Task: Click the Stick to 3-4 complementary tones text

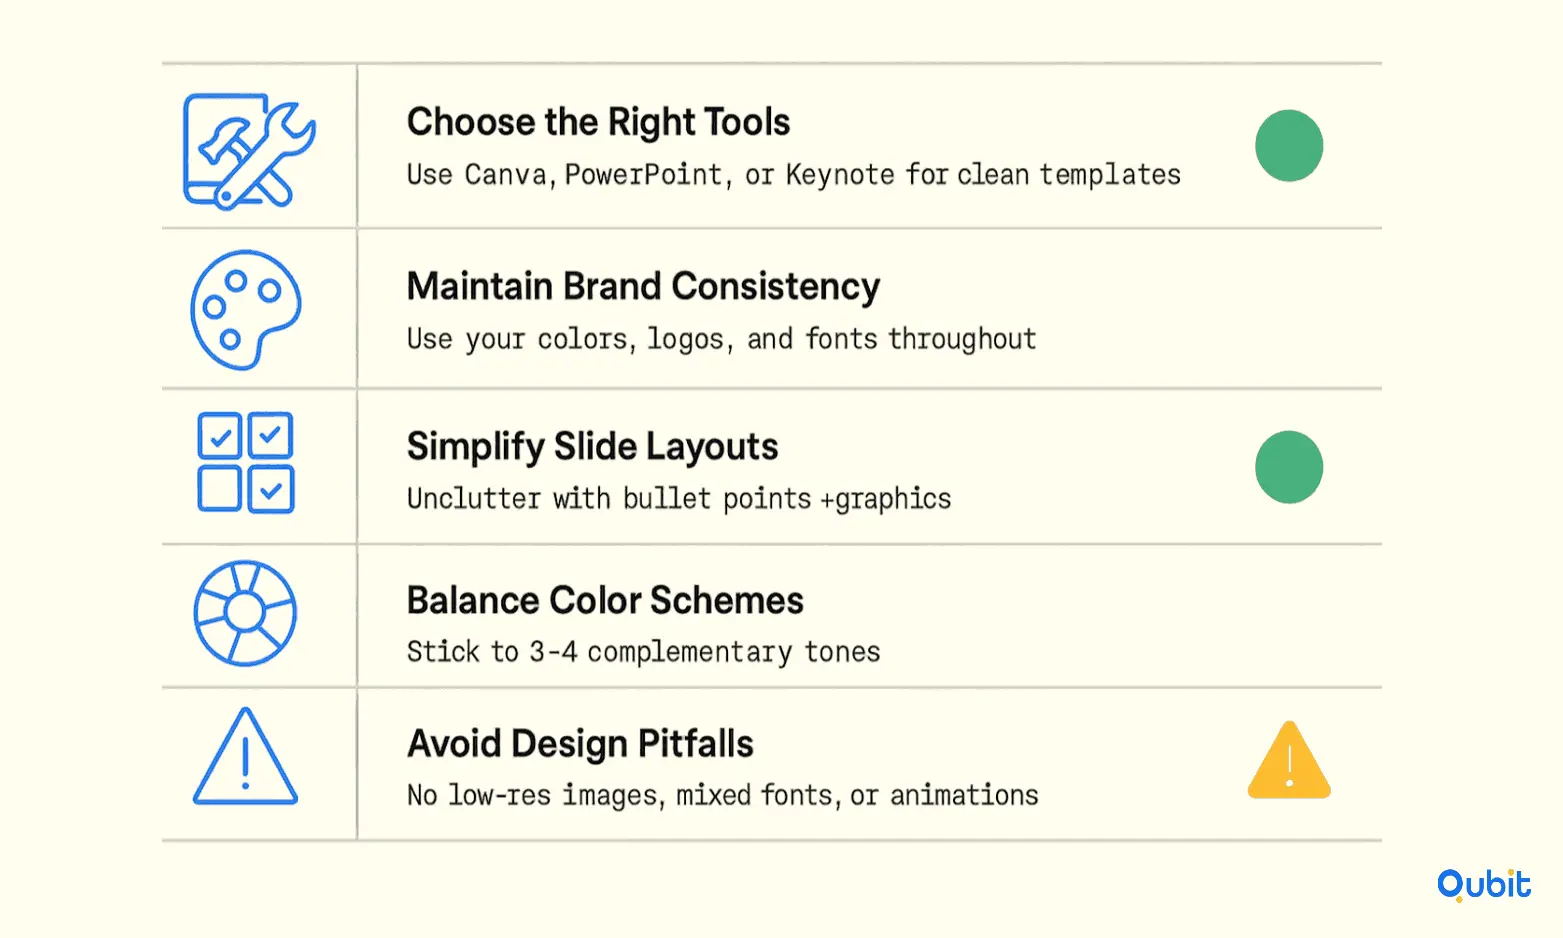Action: tap(643, 652)
